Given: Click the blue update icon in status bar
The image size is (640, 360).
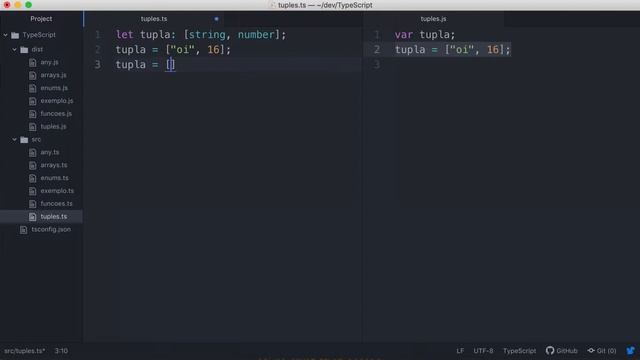Looking at the screenshot, I should (x=631, y=351).
